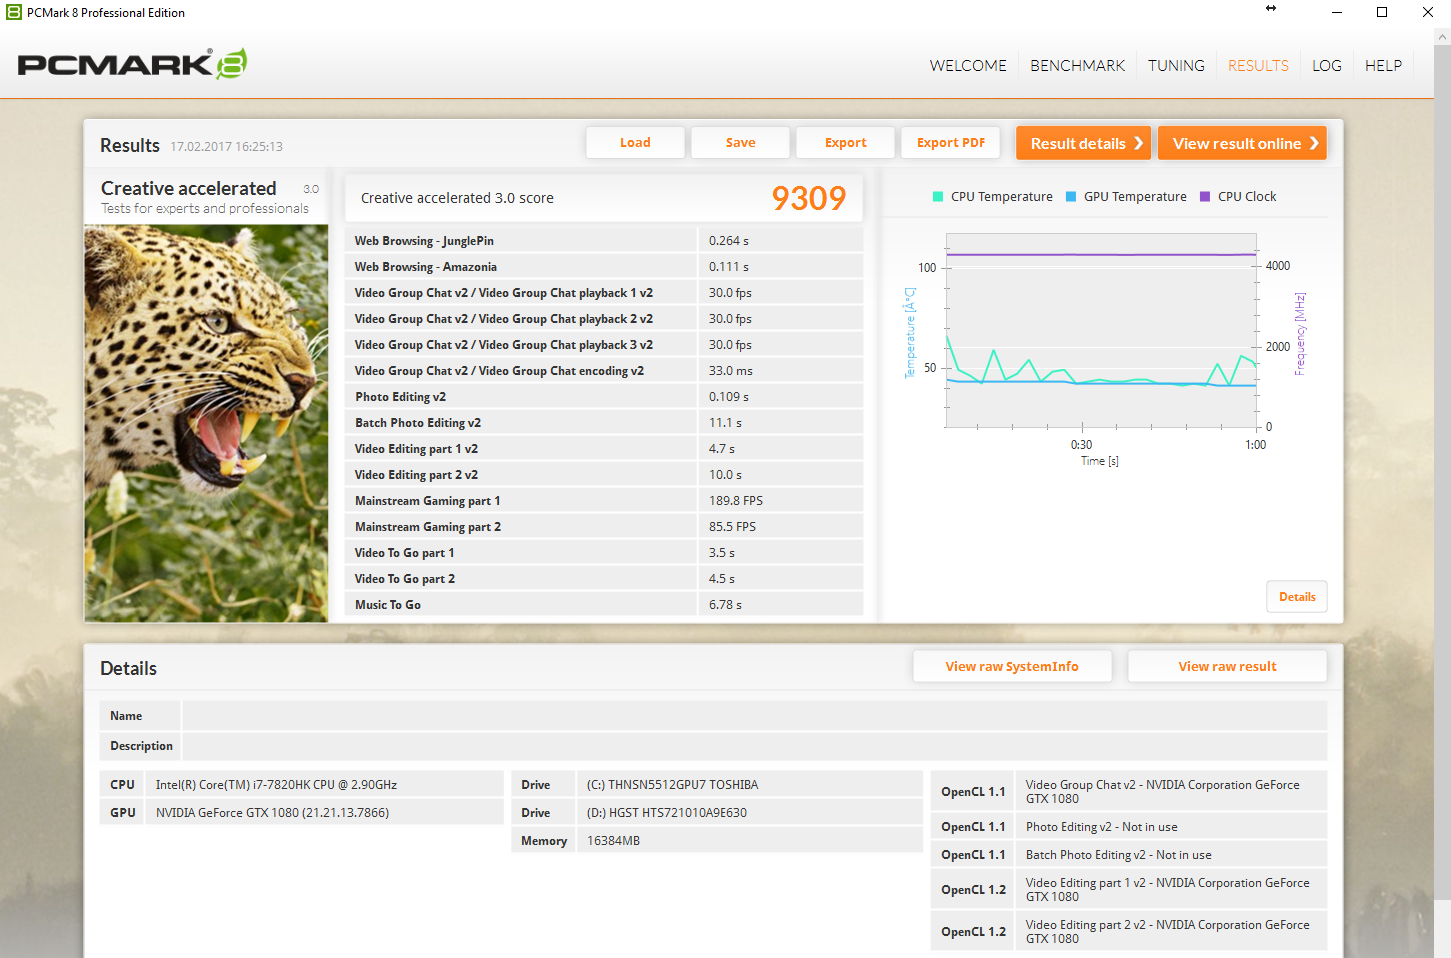Click the PCMark 8 title bar app icon
The image size is (1451, 958).
[x=14, y=13]
